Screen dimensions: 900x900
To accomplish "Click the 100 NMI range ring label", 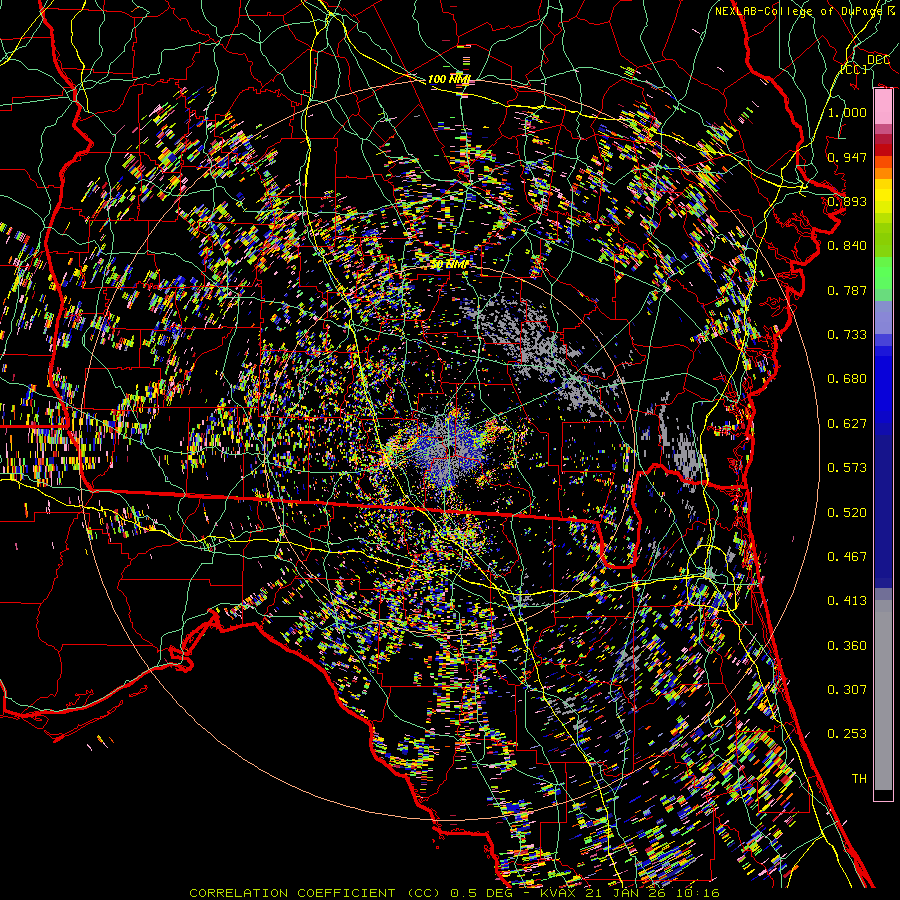I will point(448,79).
